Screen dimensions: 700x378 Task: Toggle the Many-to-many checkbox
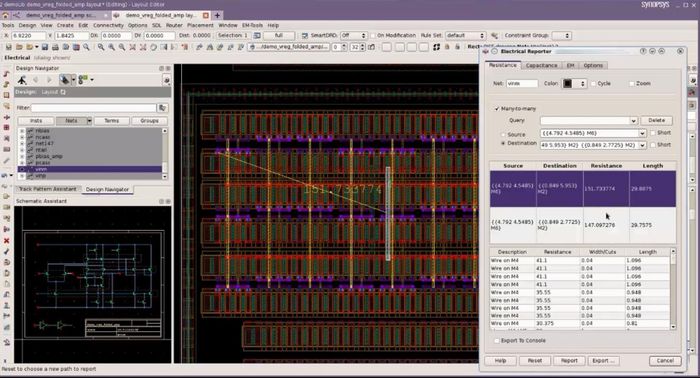pos(497,108)
